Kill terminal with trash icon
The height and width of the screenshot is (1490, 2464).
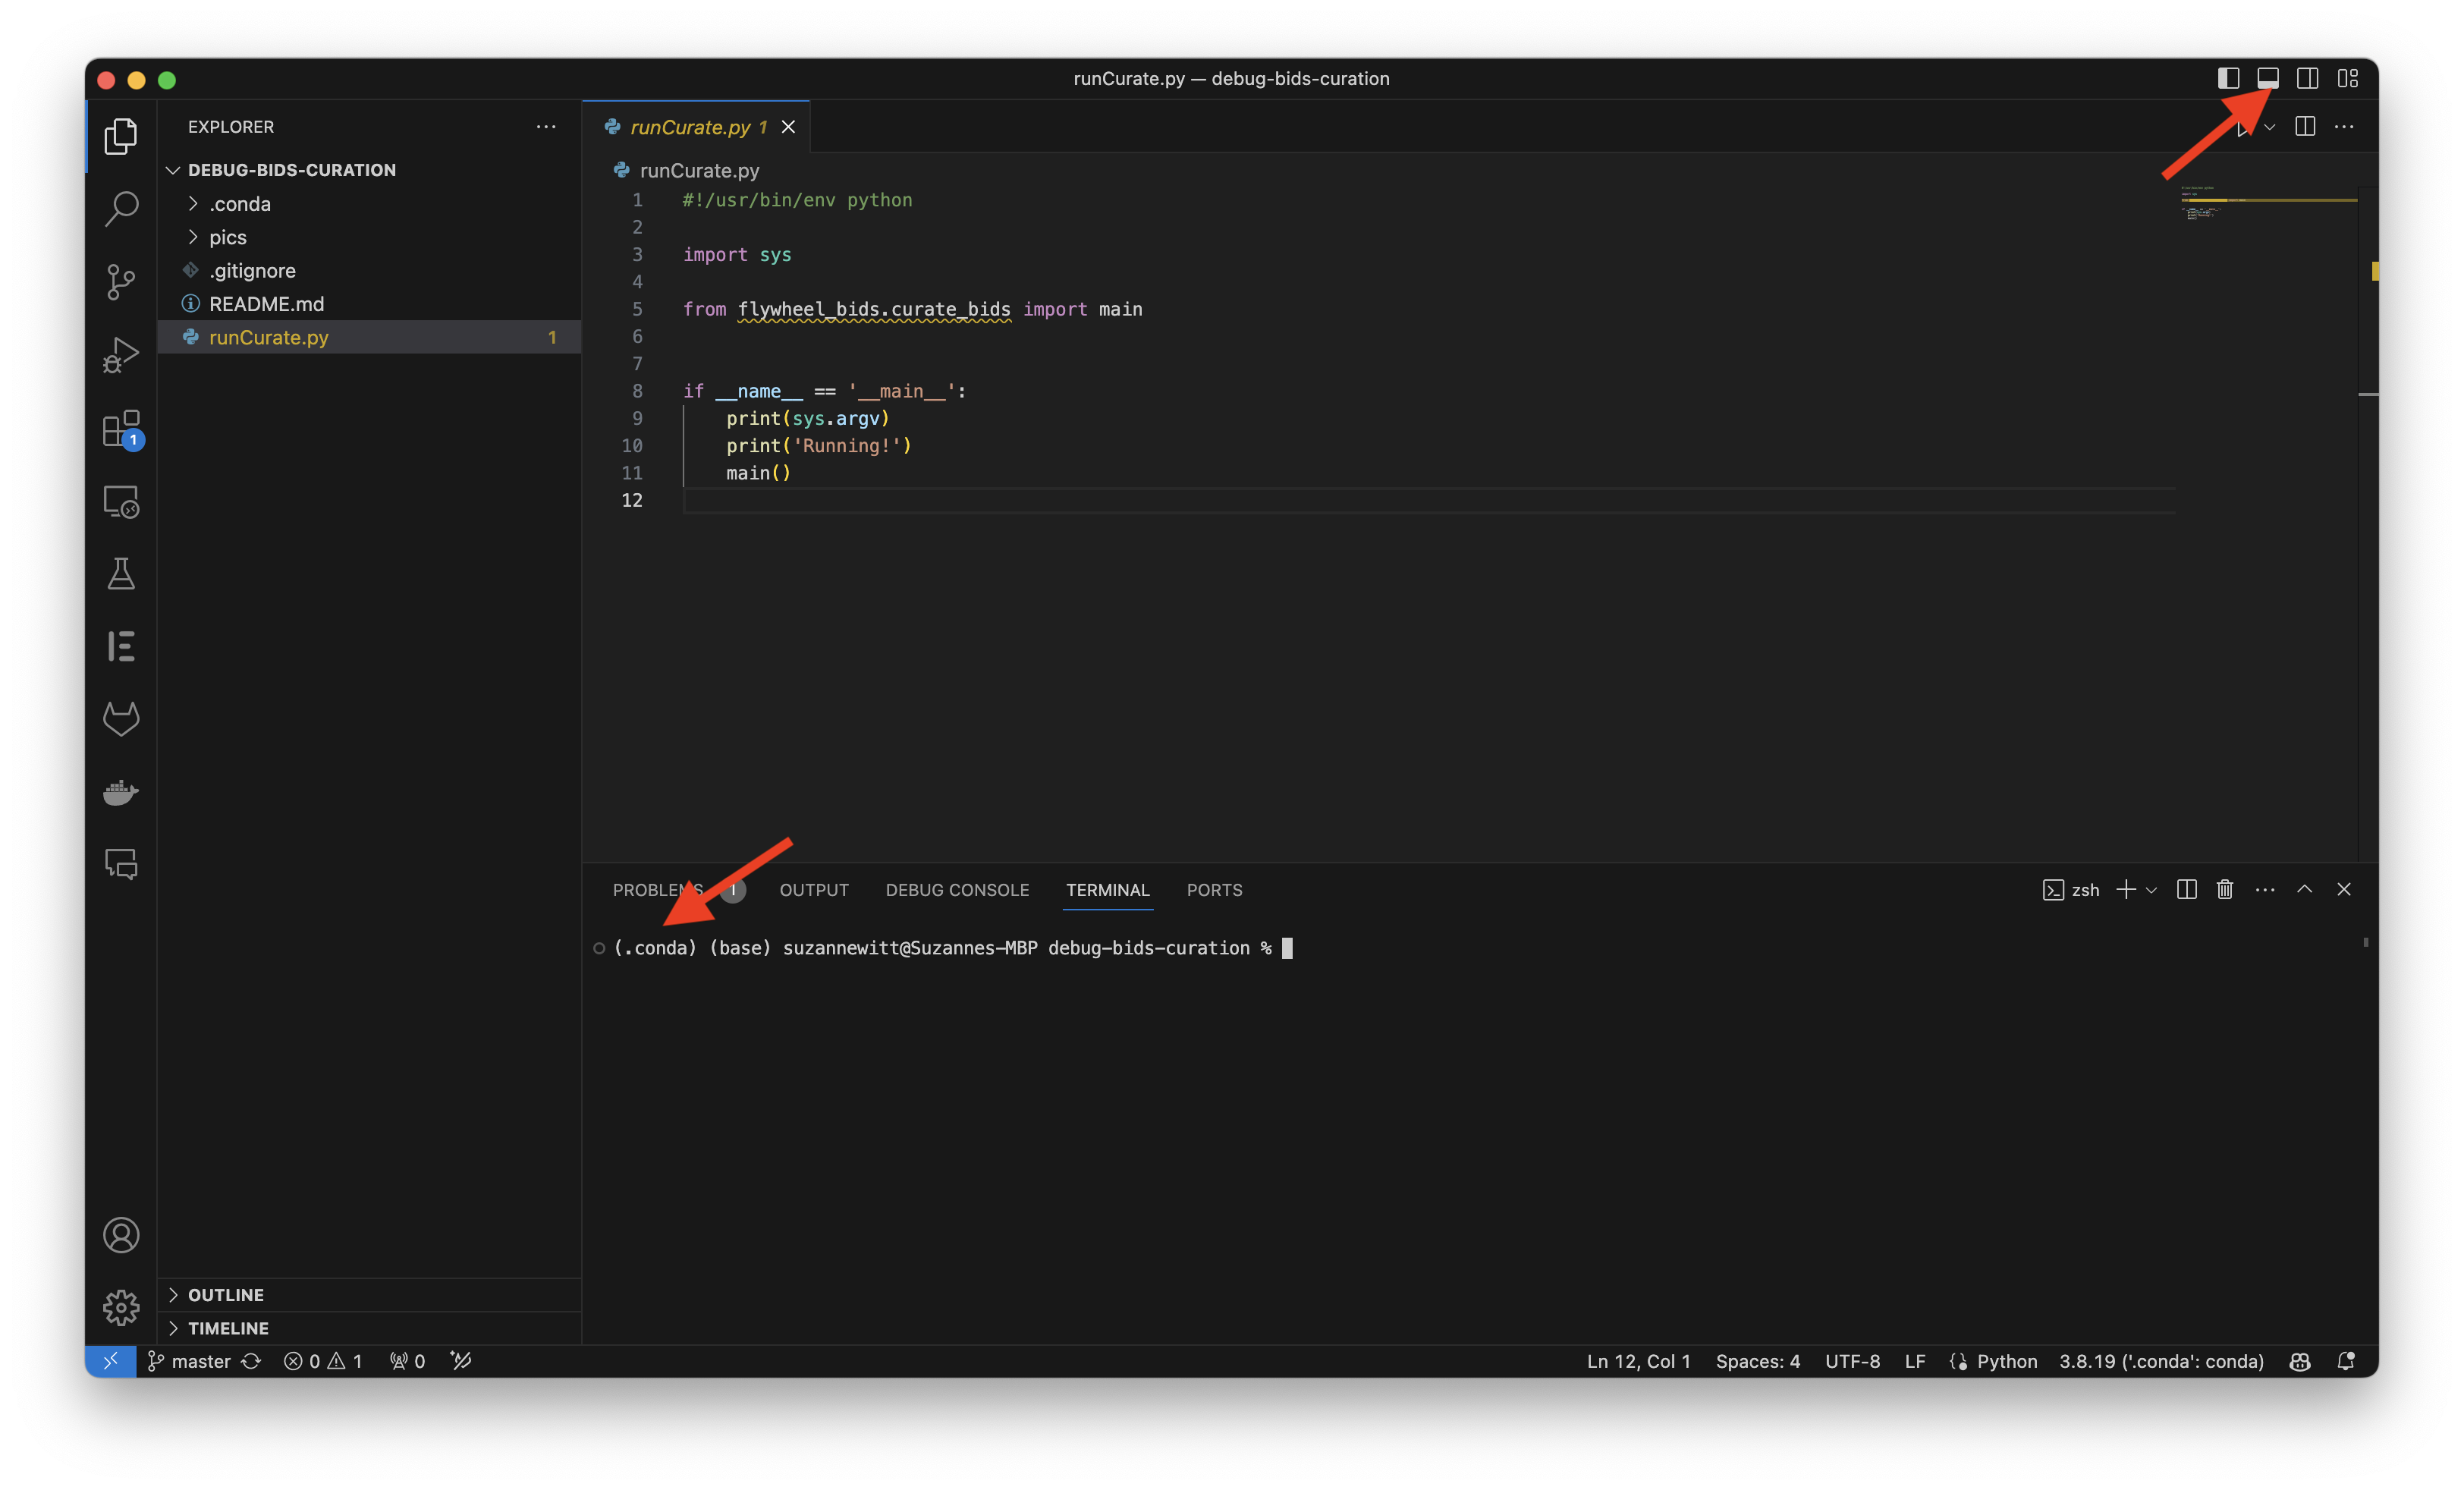(2224, 889)
